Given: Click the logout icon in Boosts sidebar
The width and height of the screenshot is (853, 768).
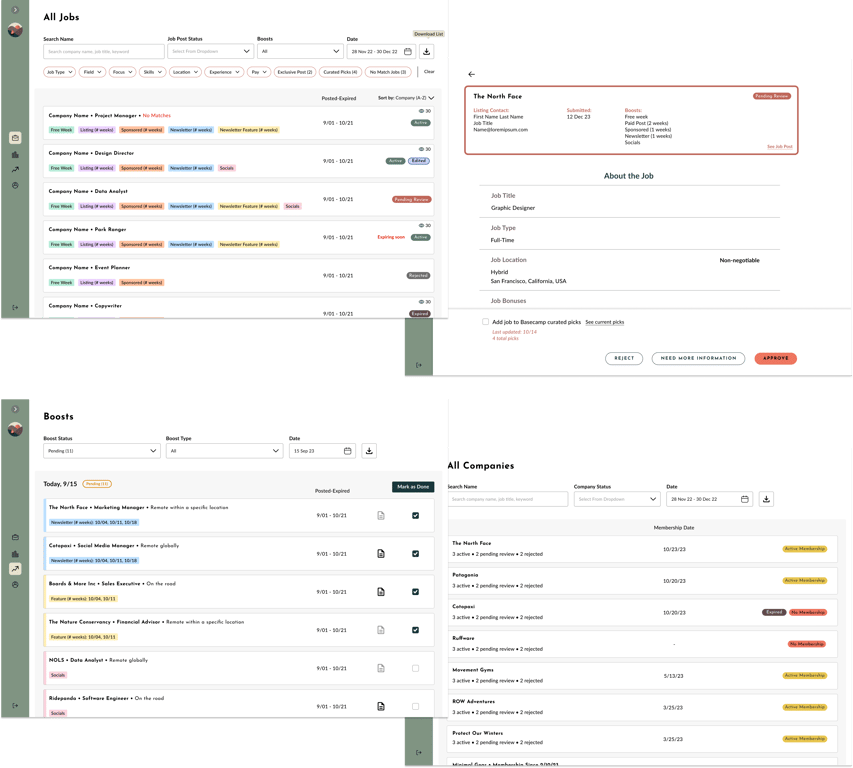Looking at the screenshot, I should [x=15, y=705].
